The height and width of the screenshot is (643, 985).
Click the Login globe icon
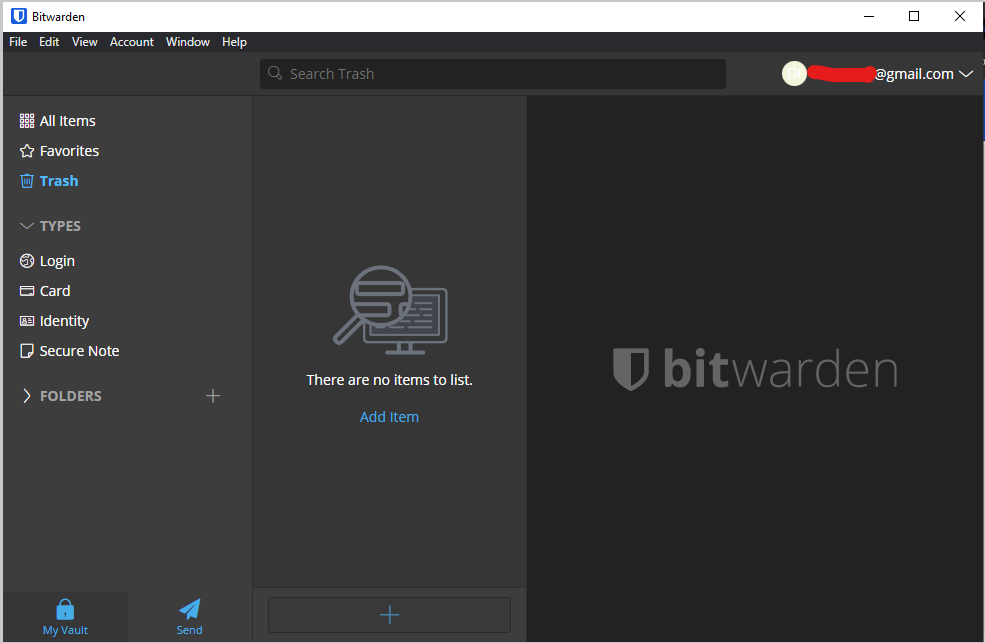(27, 261)
